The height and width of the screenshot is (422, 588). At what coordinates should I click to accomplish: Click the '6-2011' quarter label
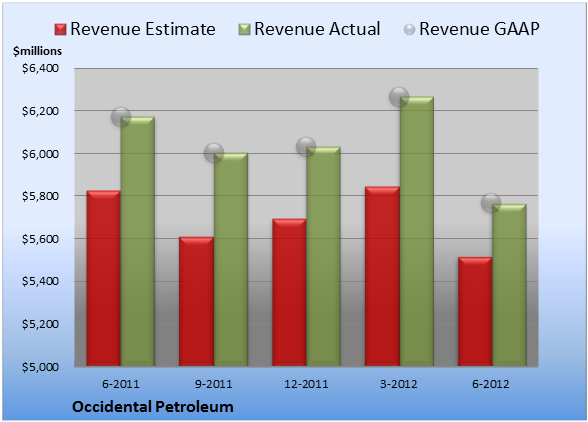pos(121,384)
